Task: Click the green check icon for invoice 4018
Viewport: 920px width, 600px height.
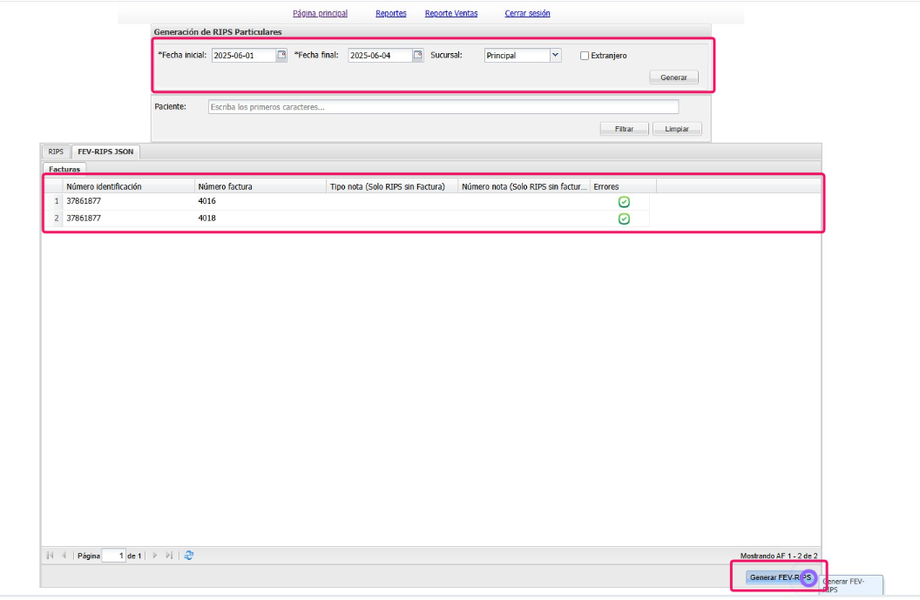Action: [x=624, y=219]
